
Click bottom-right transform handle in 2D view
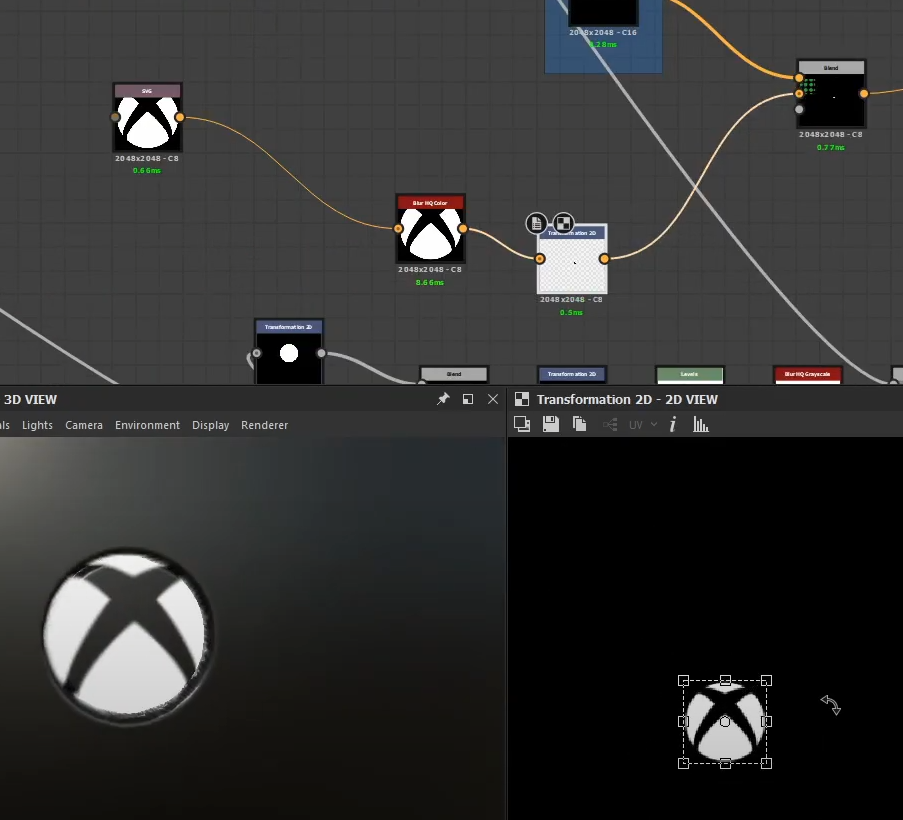coord(767,763)
